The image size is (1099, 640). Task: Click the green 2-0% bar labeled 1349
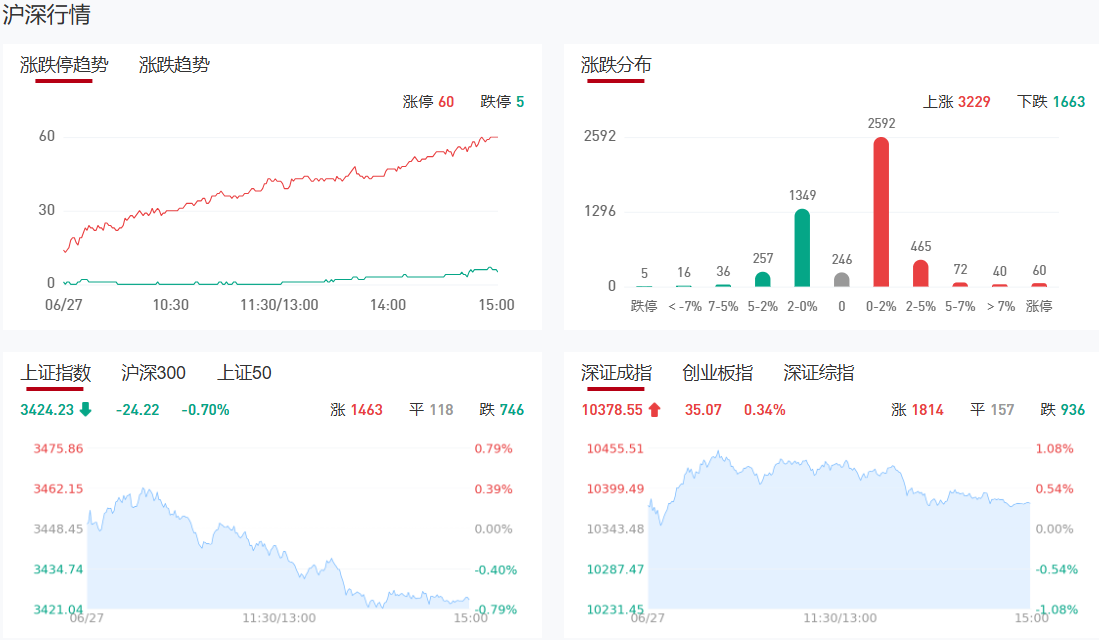tap(802, 247)
